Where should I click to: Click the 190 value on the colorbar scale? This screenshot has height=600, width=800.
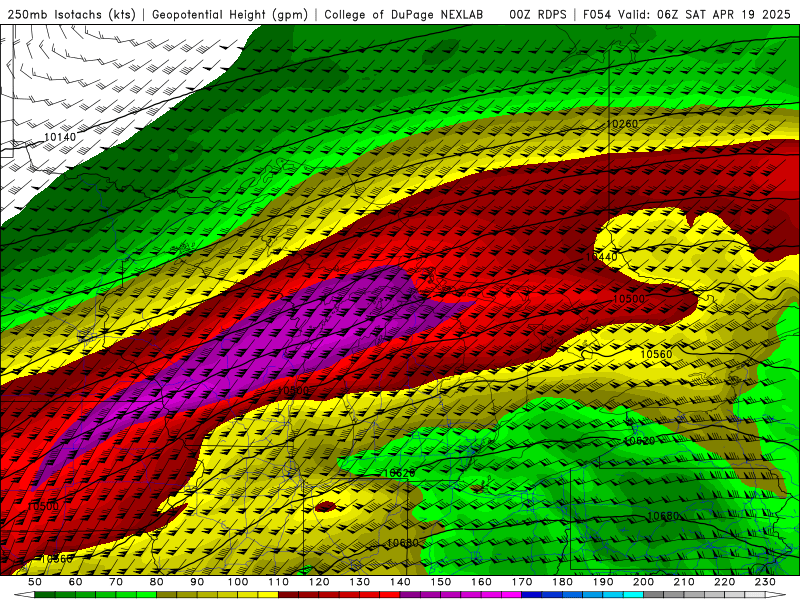tap(604, 582)
